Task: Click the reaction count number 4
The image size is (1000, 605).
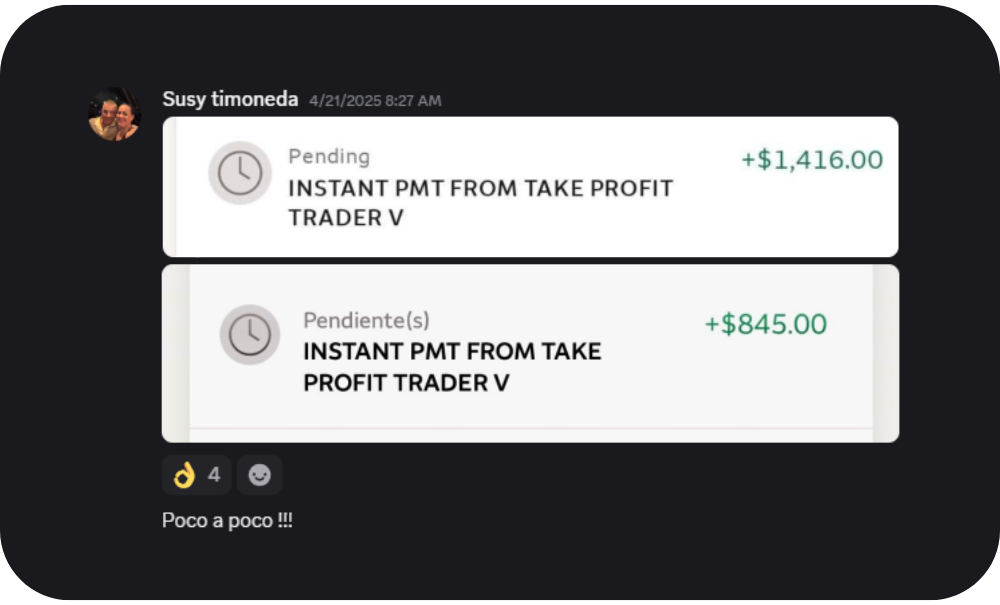Action: [214, 475]
